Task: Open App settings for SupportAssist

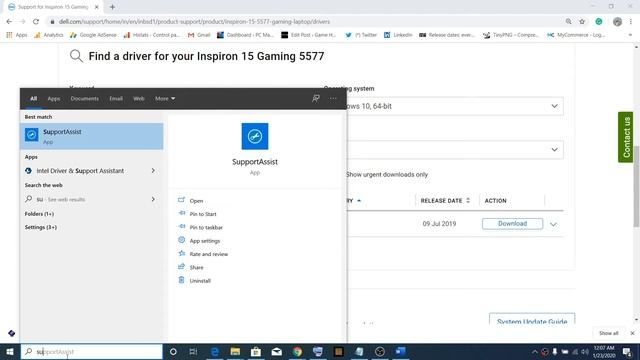Action: (204, 241)
